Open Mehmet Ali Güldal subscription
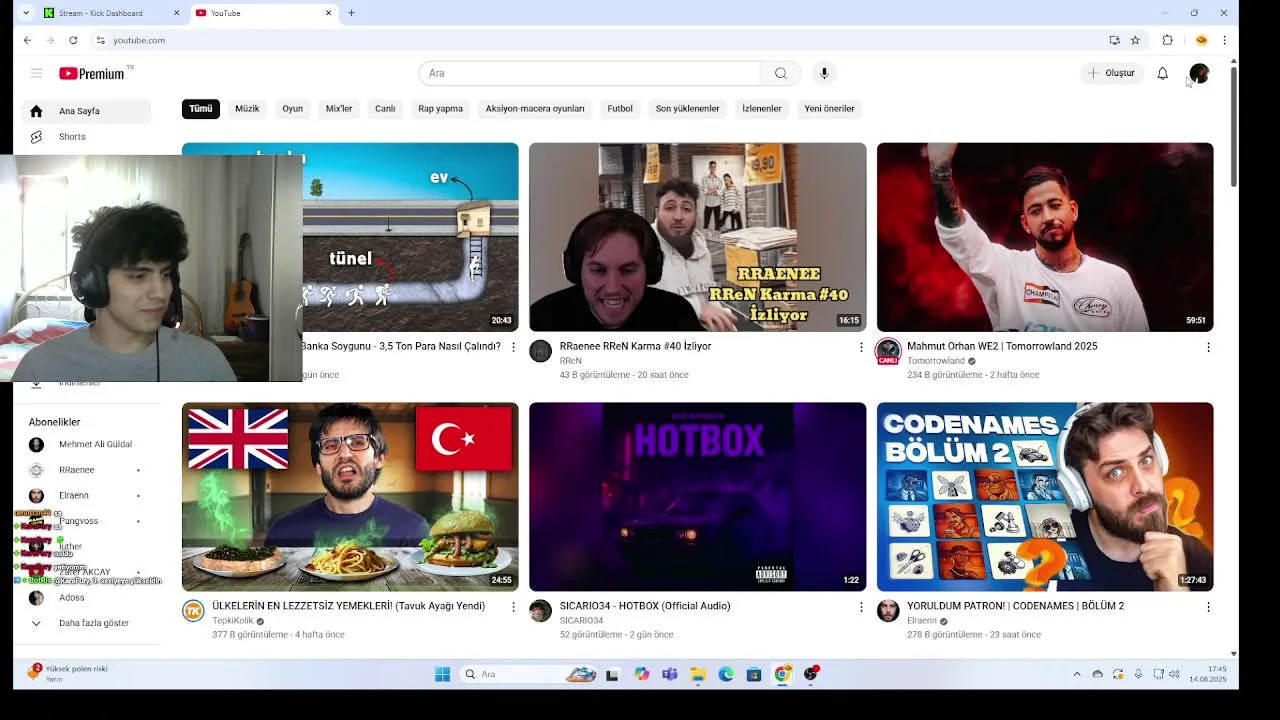1280x720 pixels. (85, 444)
